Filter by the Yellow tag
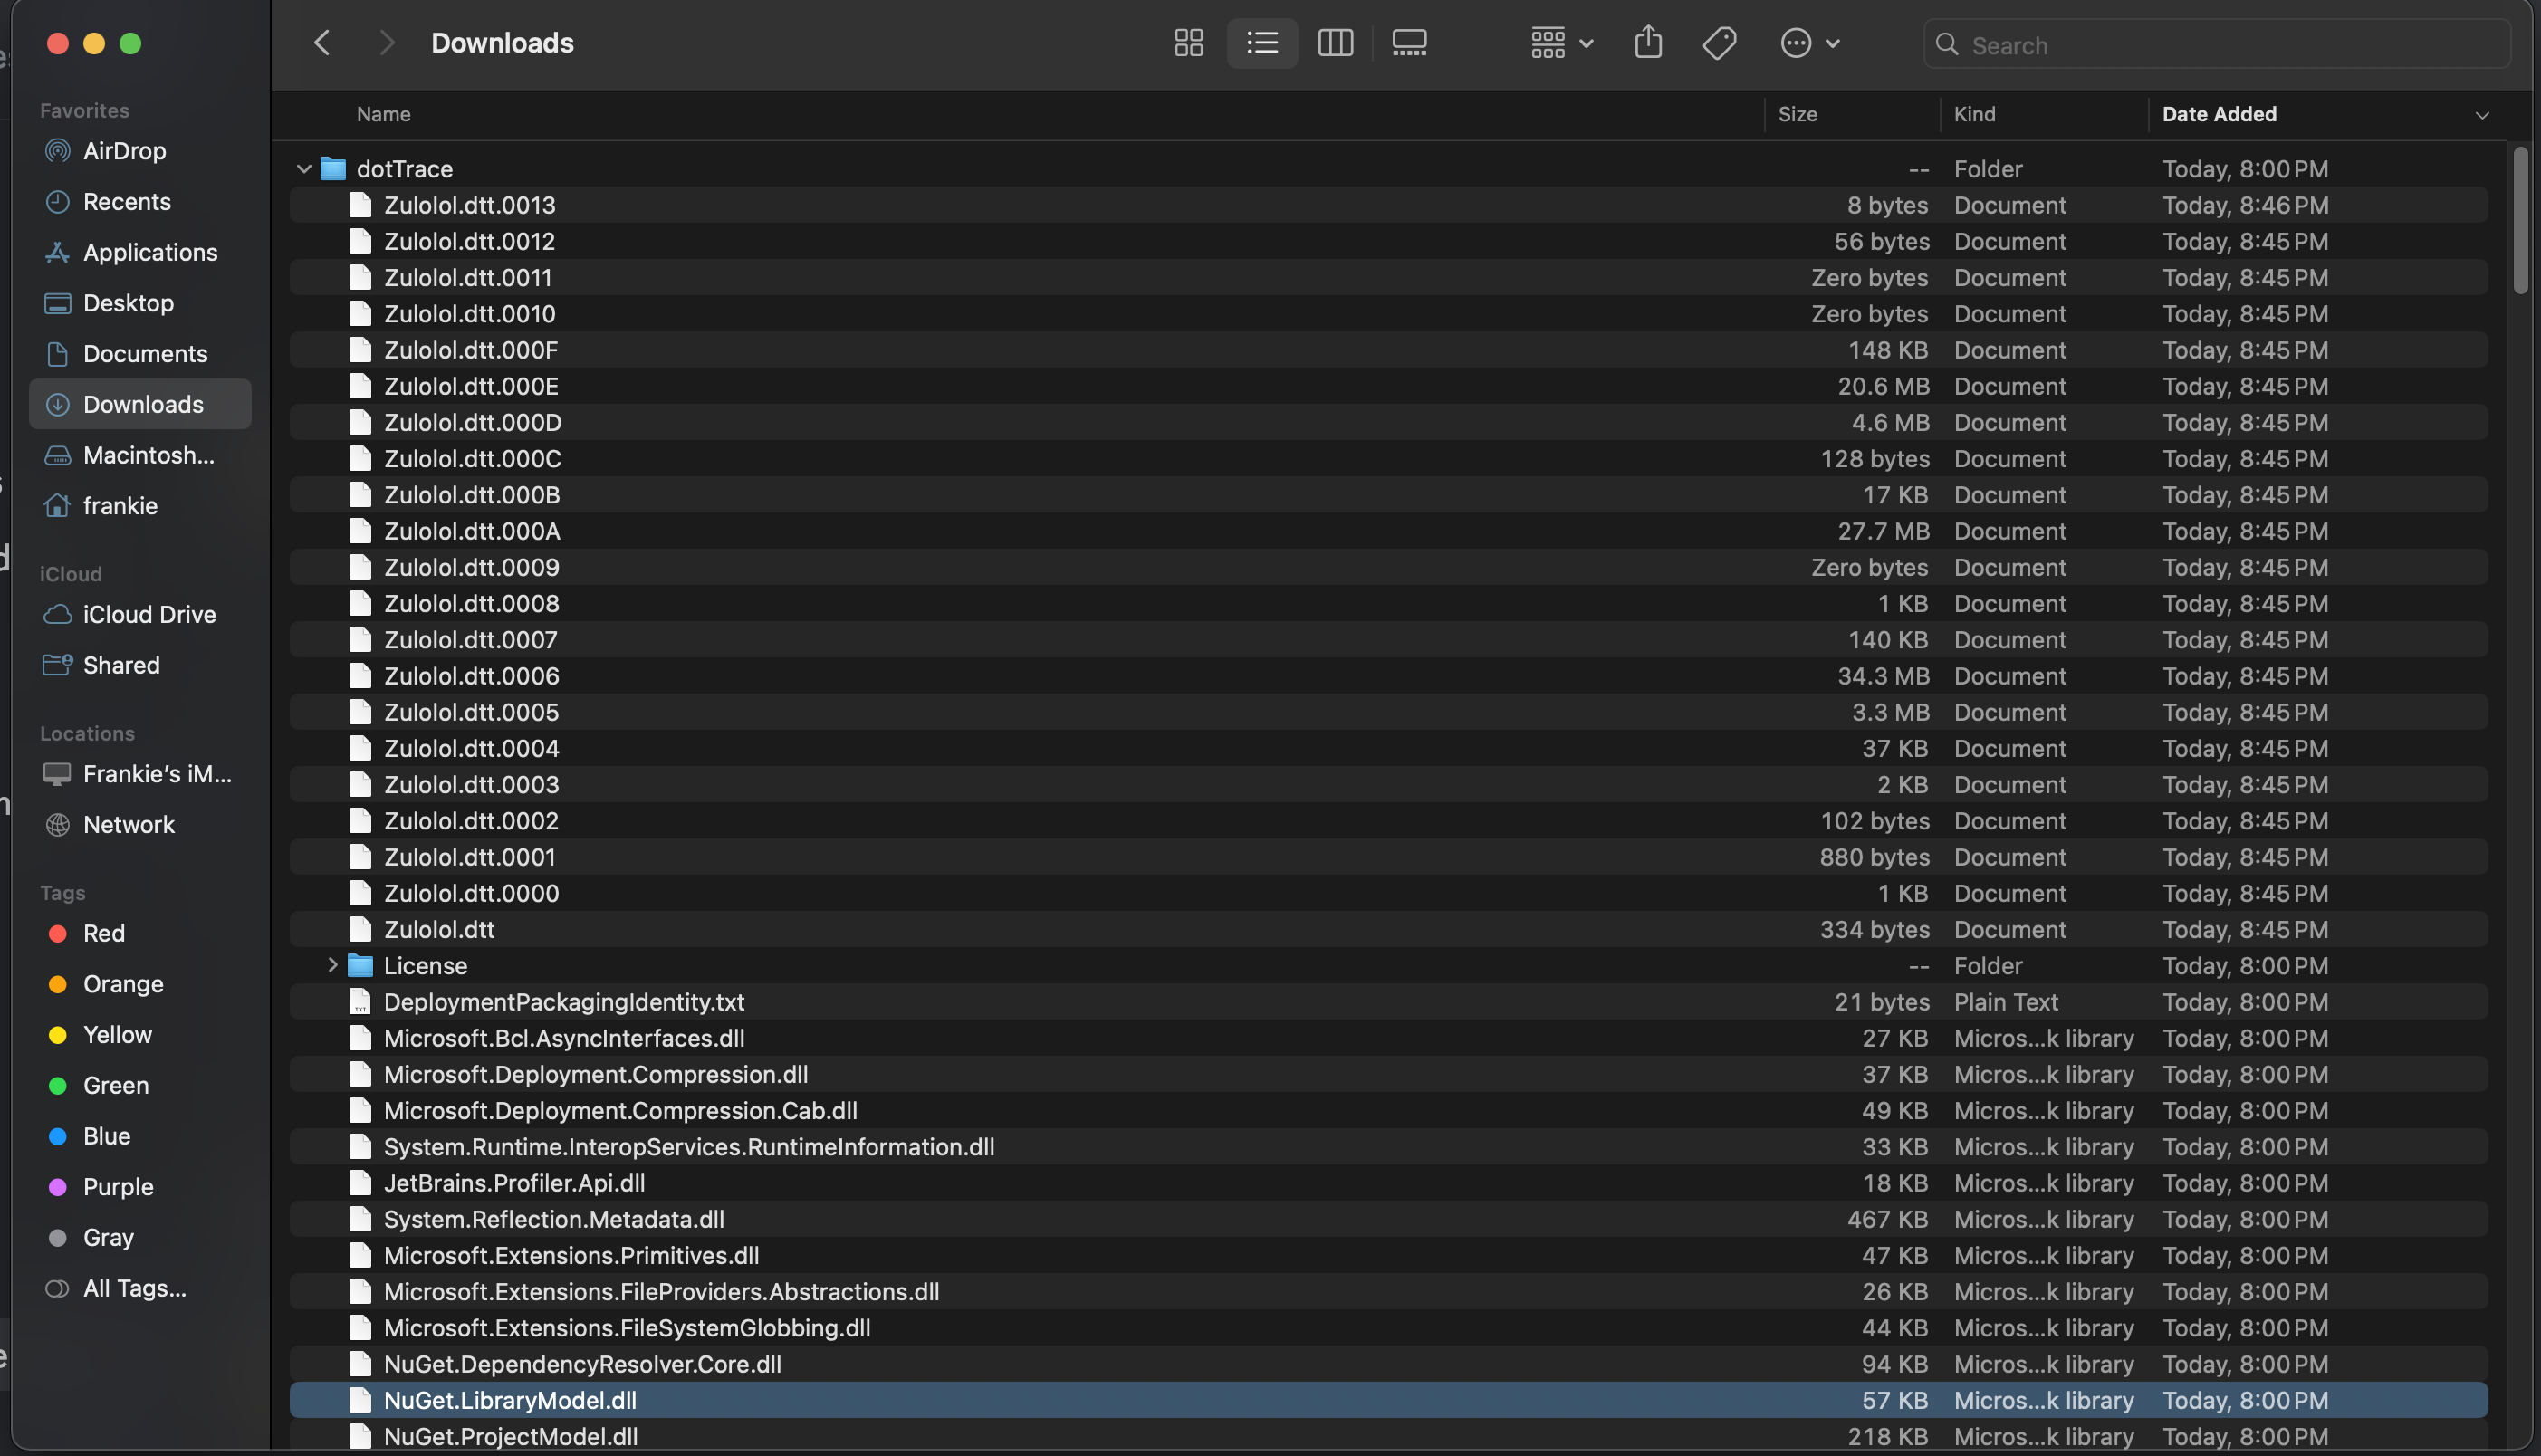The width and height of the screenshot is (2541, 1456). point(140,1035)
